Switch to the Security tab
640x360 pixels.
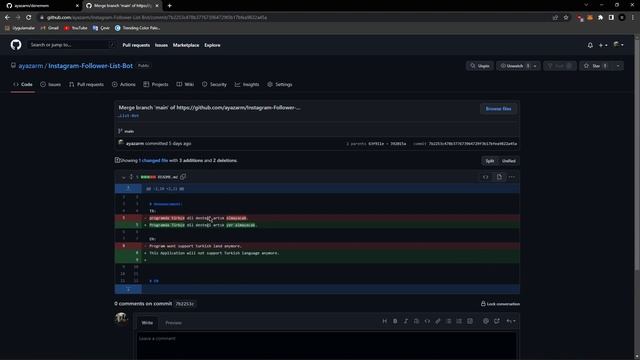coord(214,84)
